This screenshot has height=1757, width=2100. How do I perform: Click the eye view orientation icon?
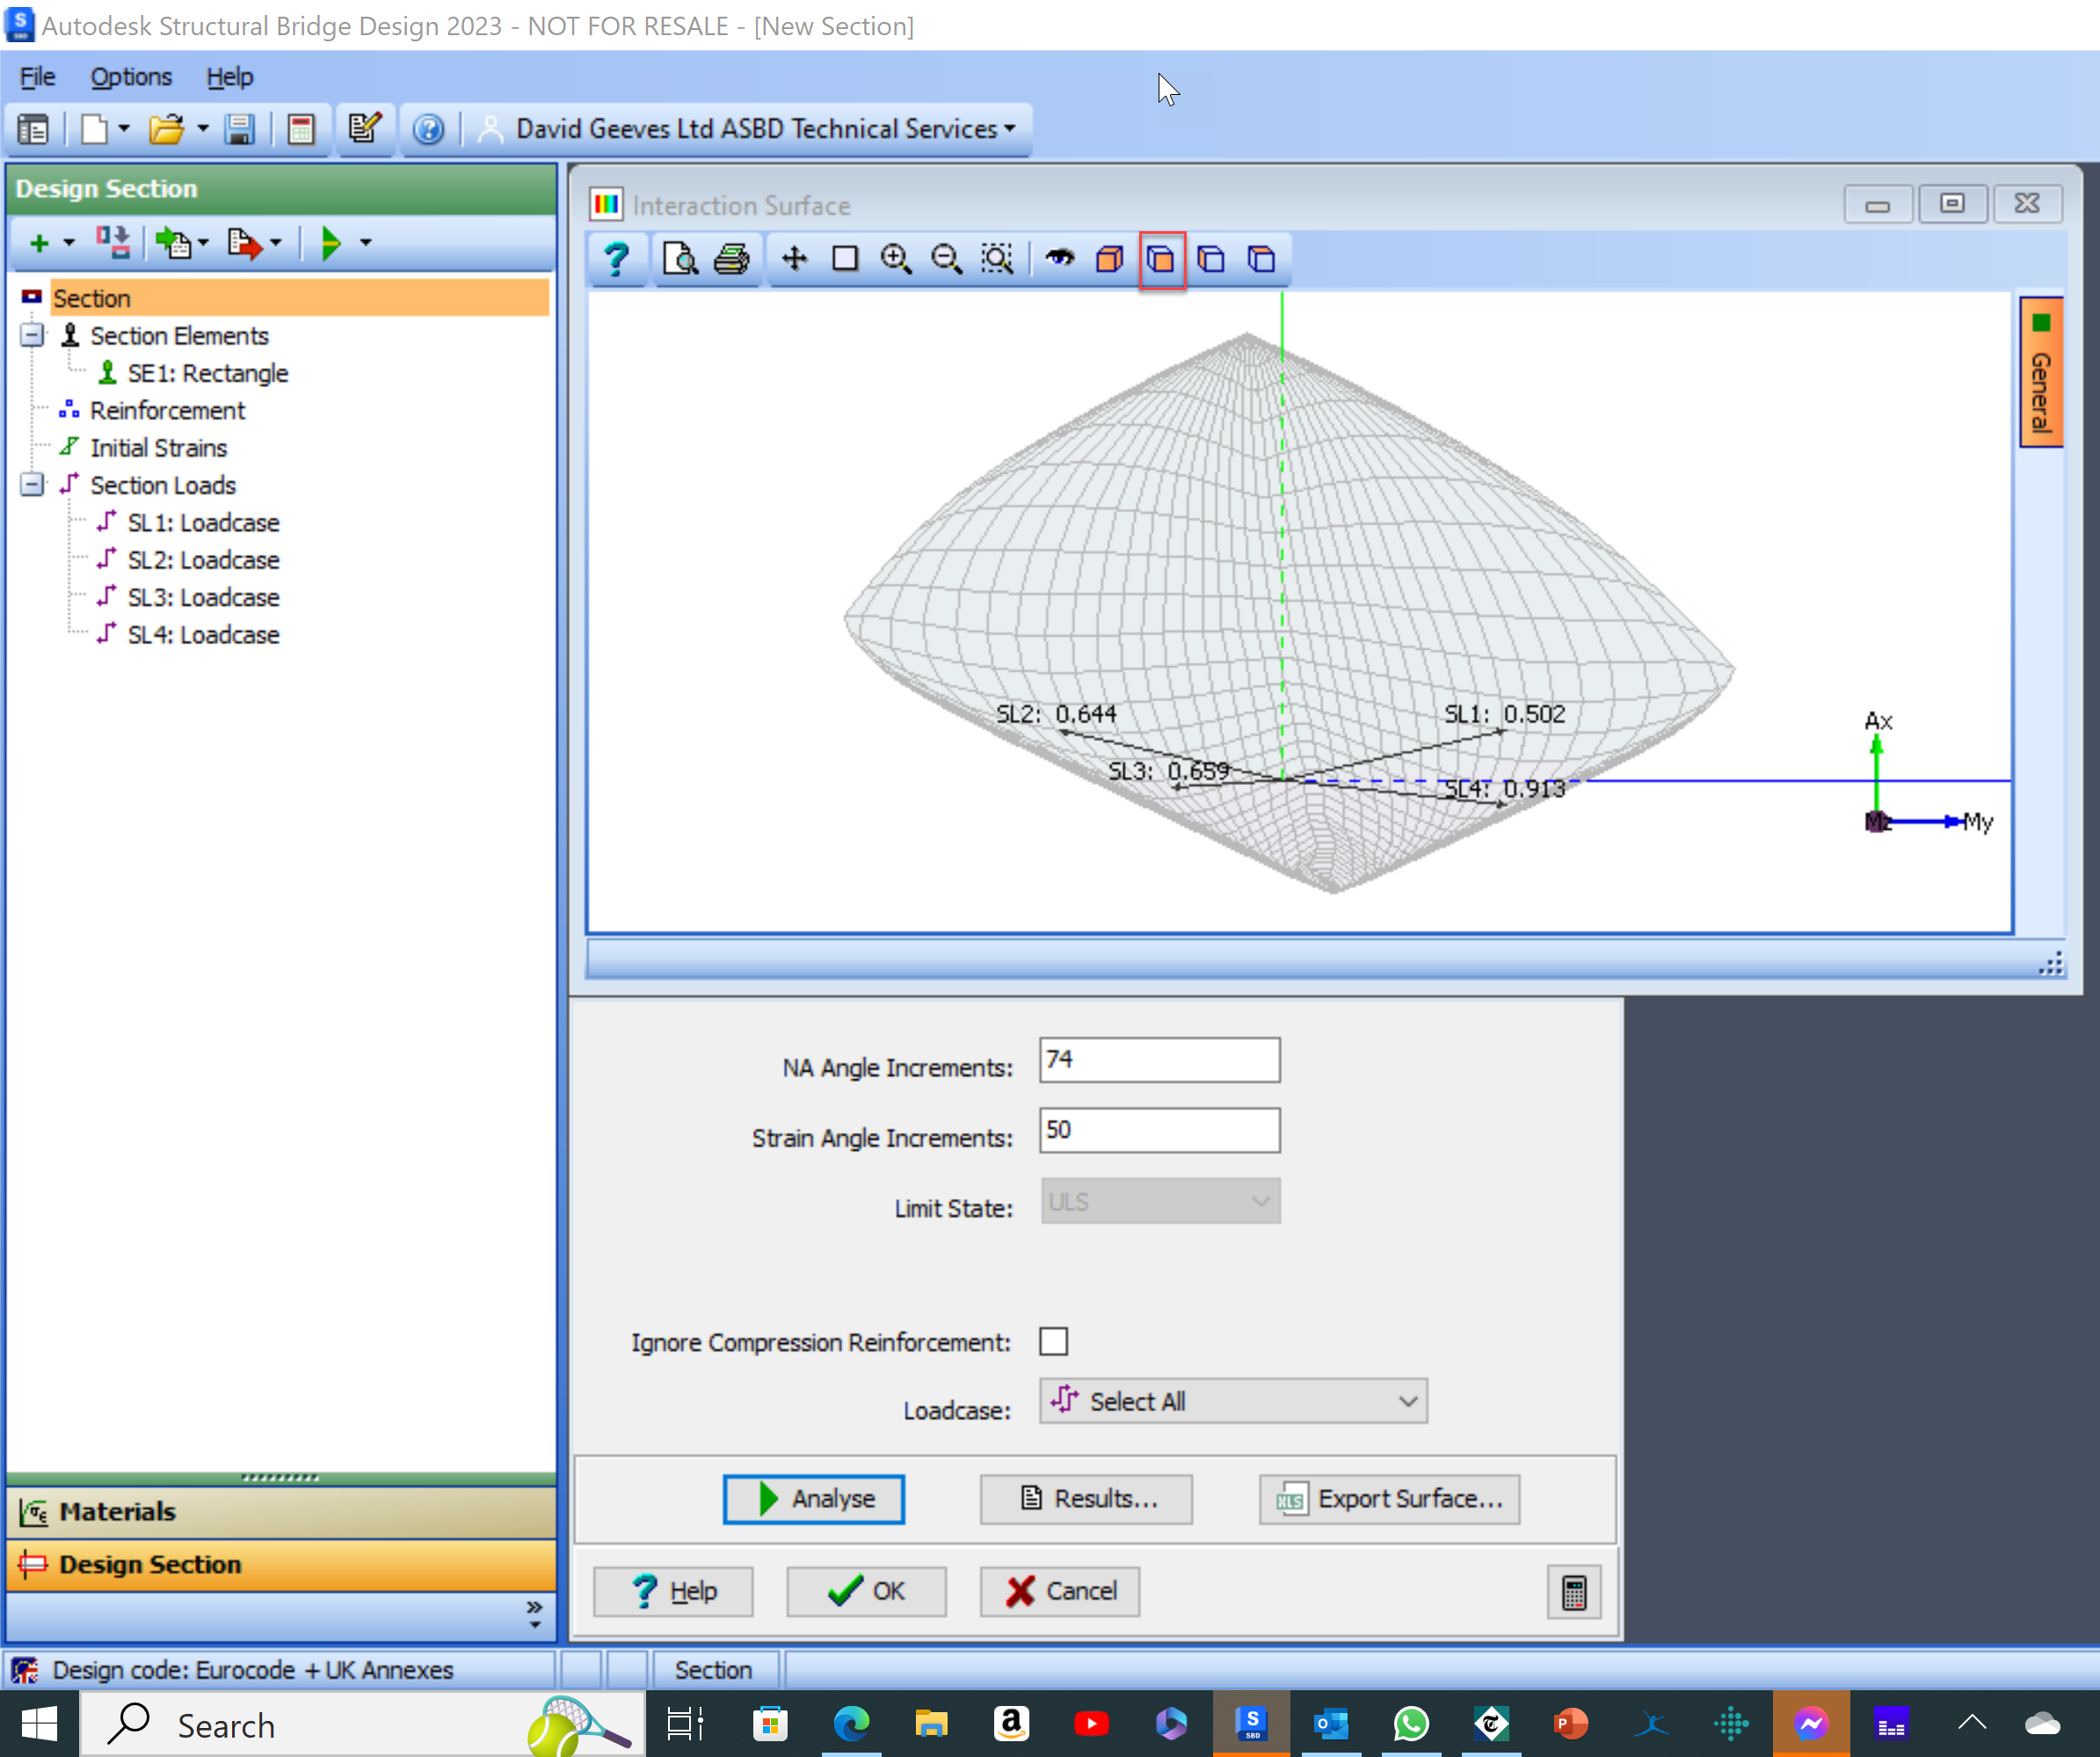point(1059,259)
